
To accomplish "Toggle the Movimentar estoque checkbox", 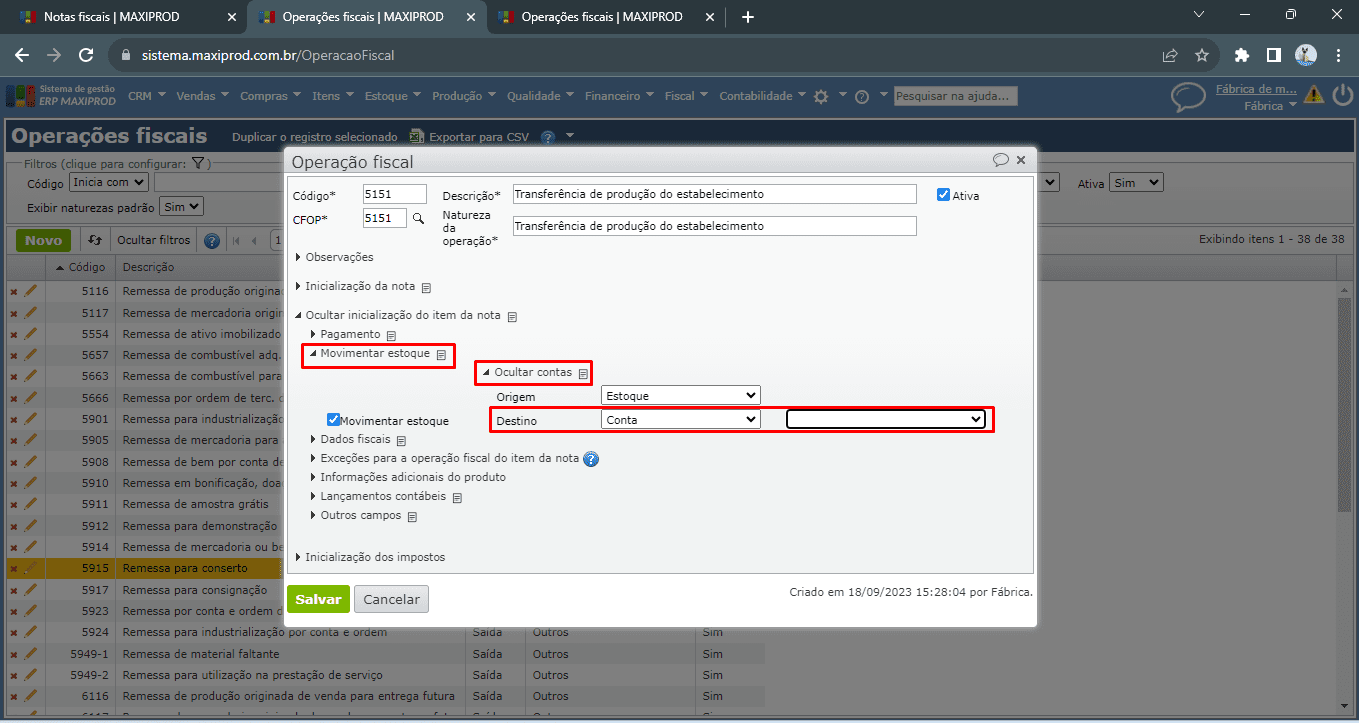I will coord(334,420).
